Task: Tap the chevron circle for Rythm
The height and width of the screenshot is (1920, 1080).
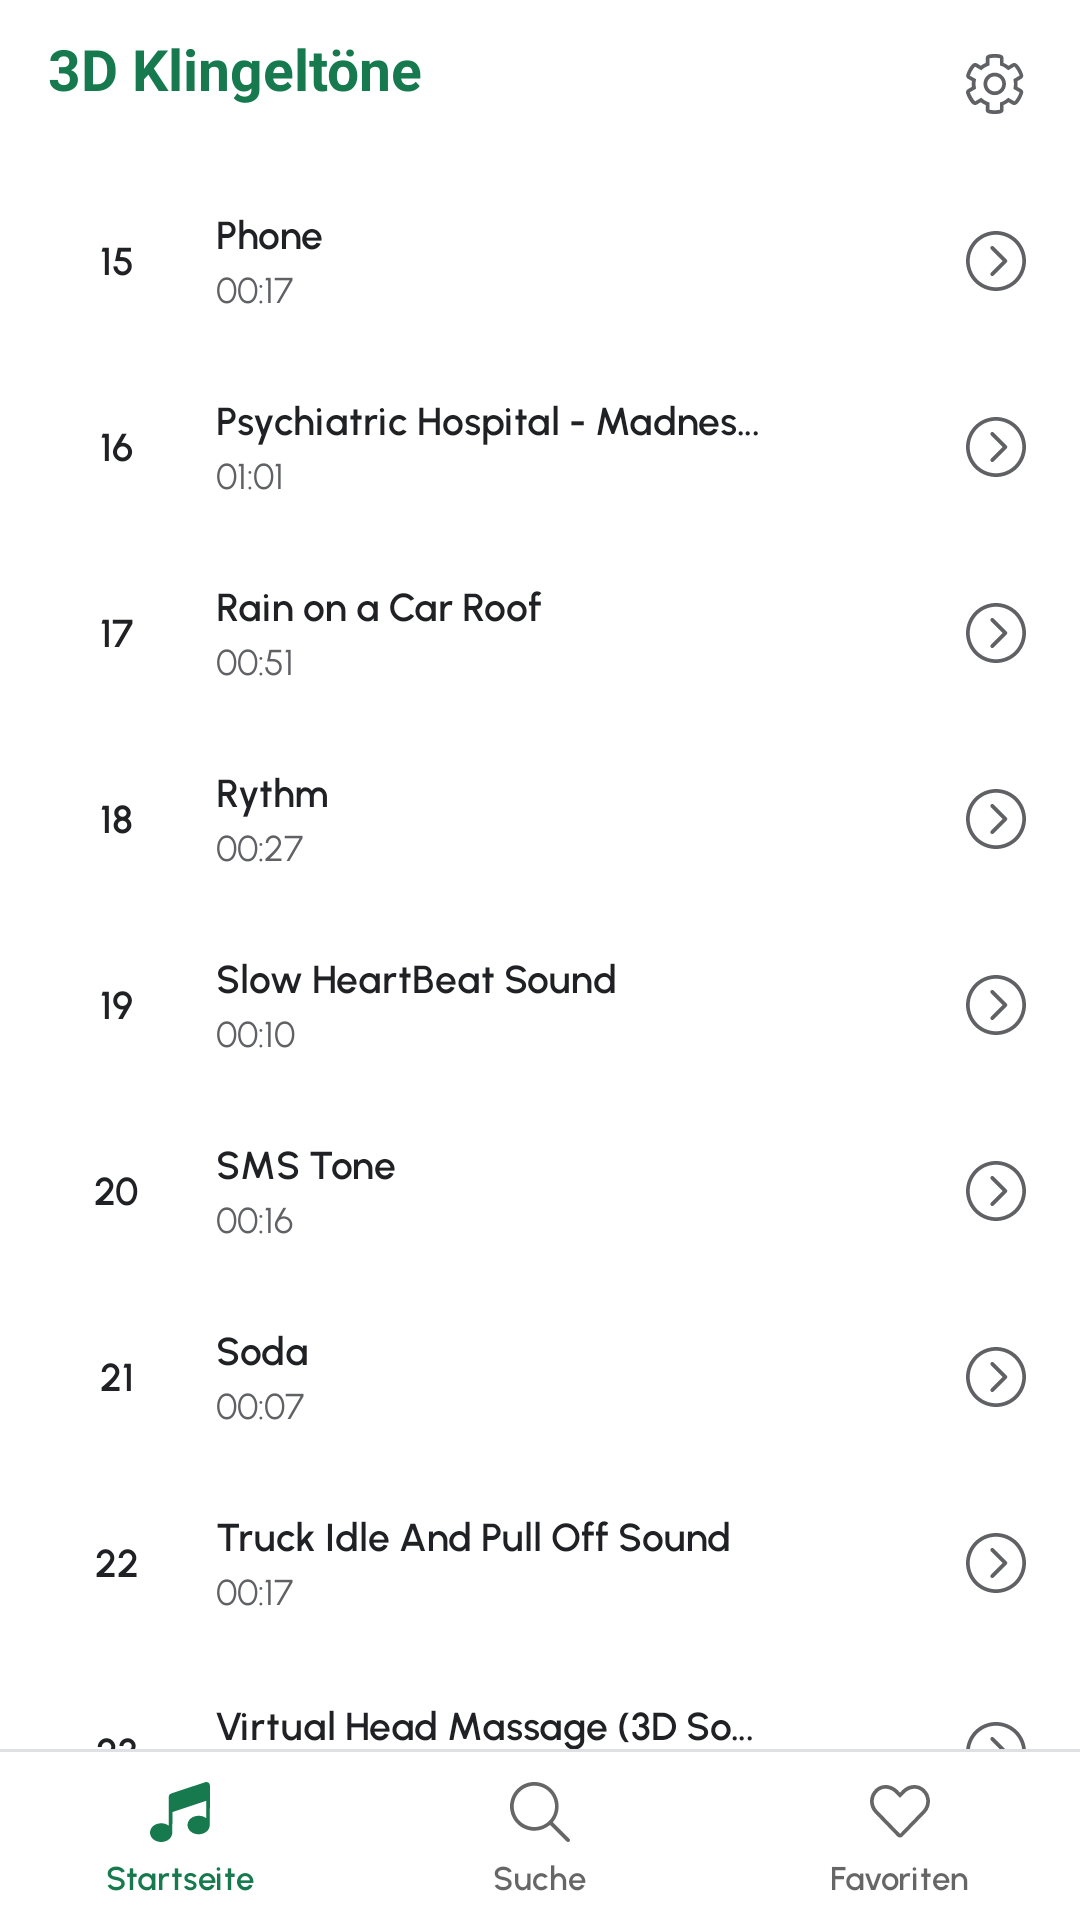Action: coord(995,819)
